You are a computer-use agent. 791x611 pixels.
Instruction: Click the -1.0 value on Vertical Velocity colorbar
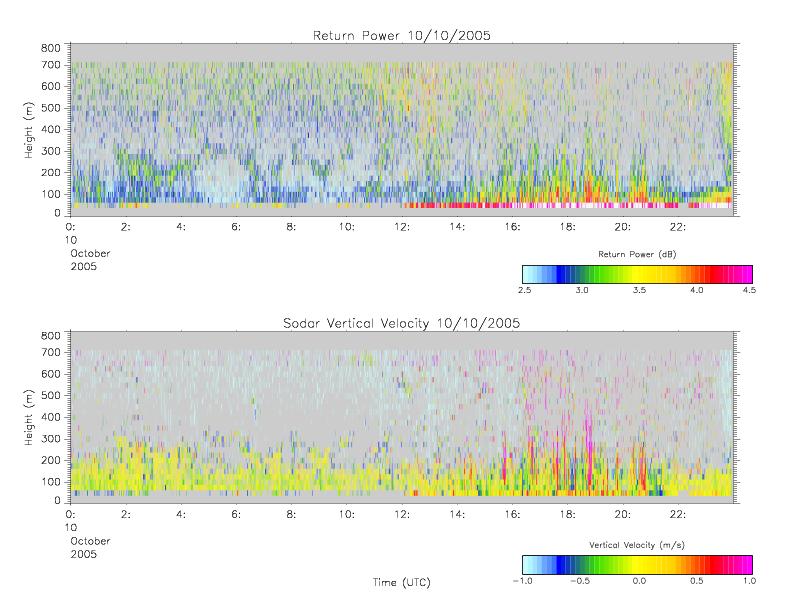(x=523, y=581)
